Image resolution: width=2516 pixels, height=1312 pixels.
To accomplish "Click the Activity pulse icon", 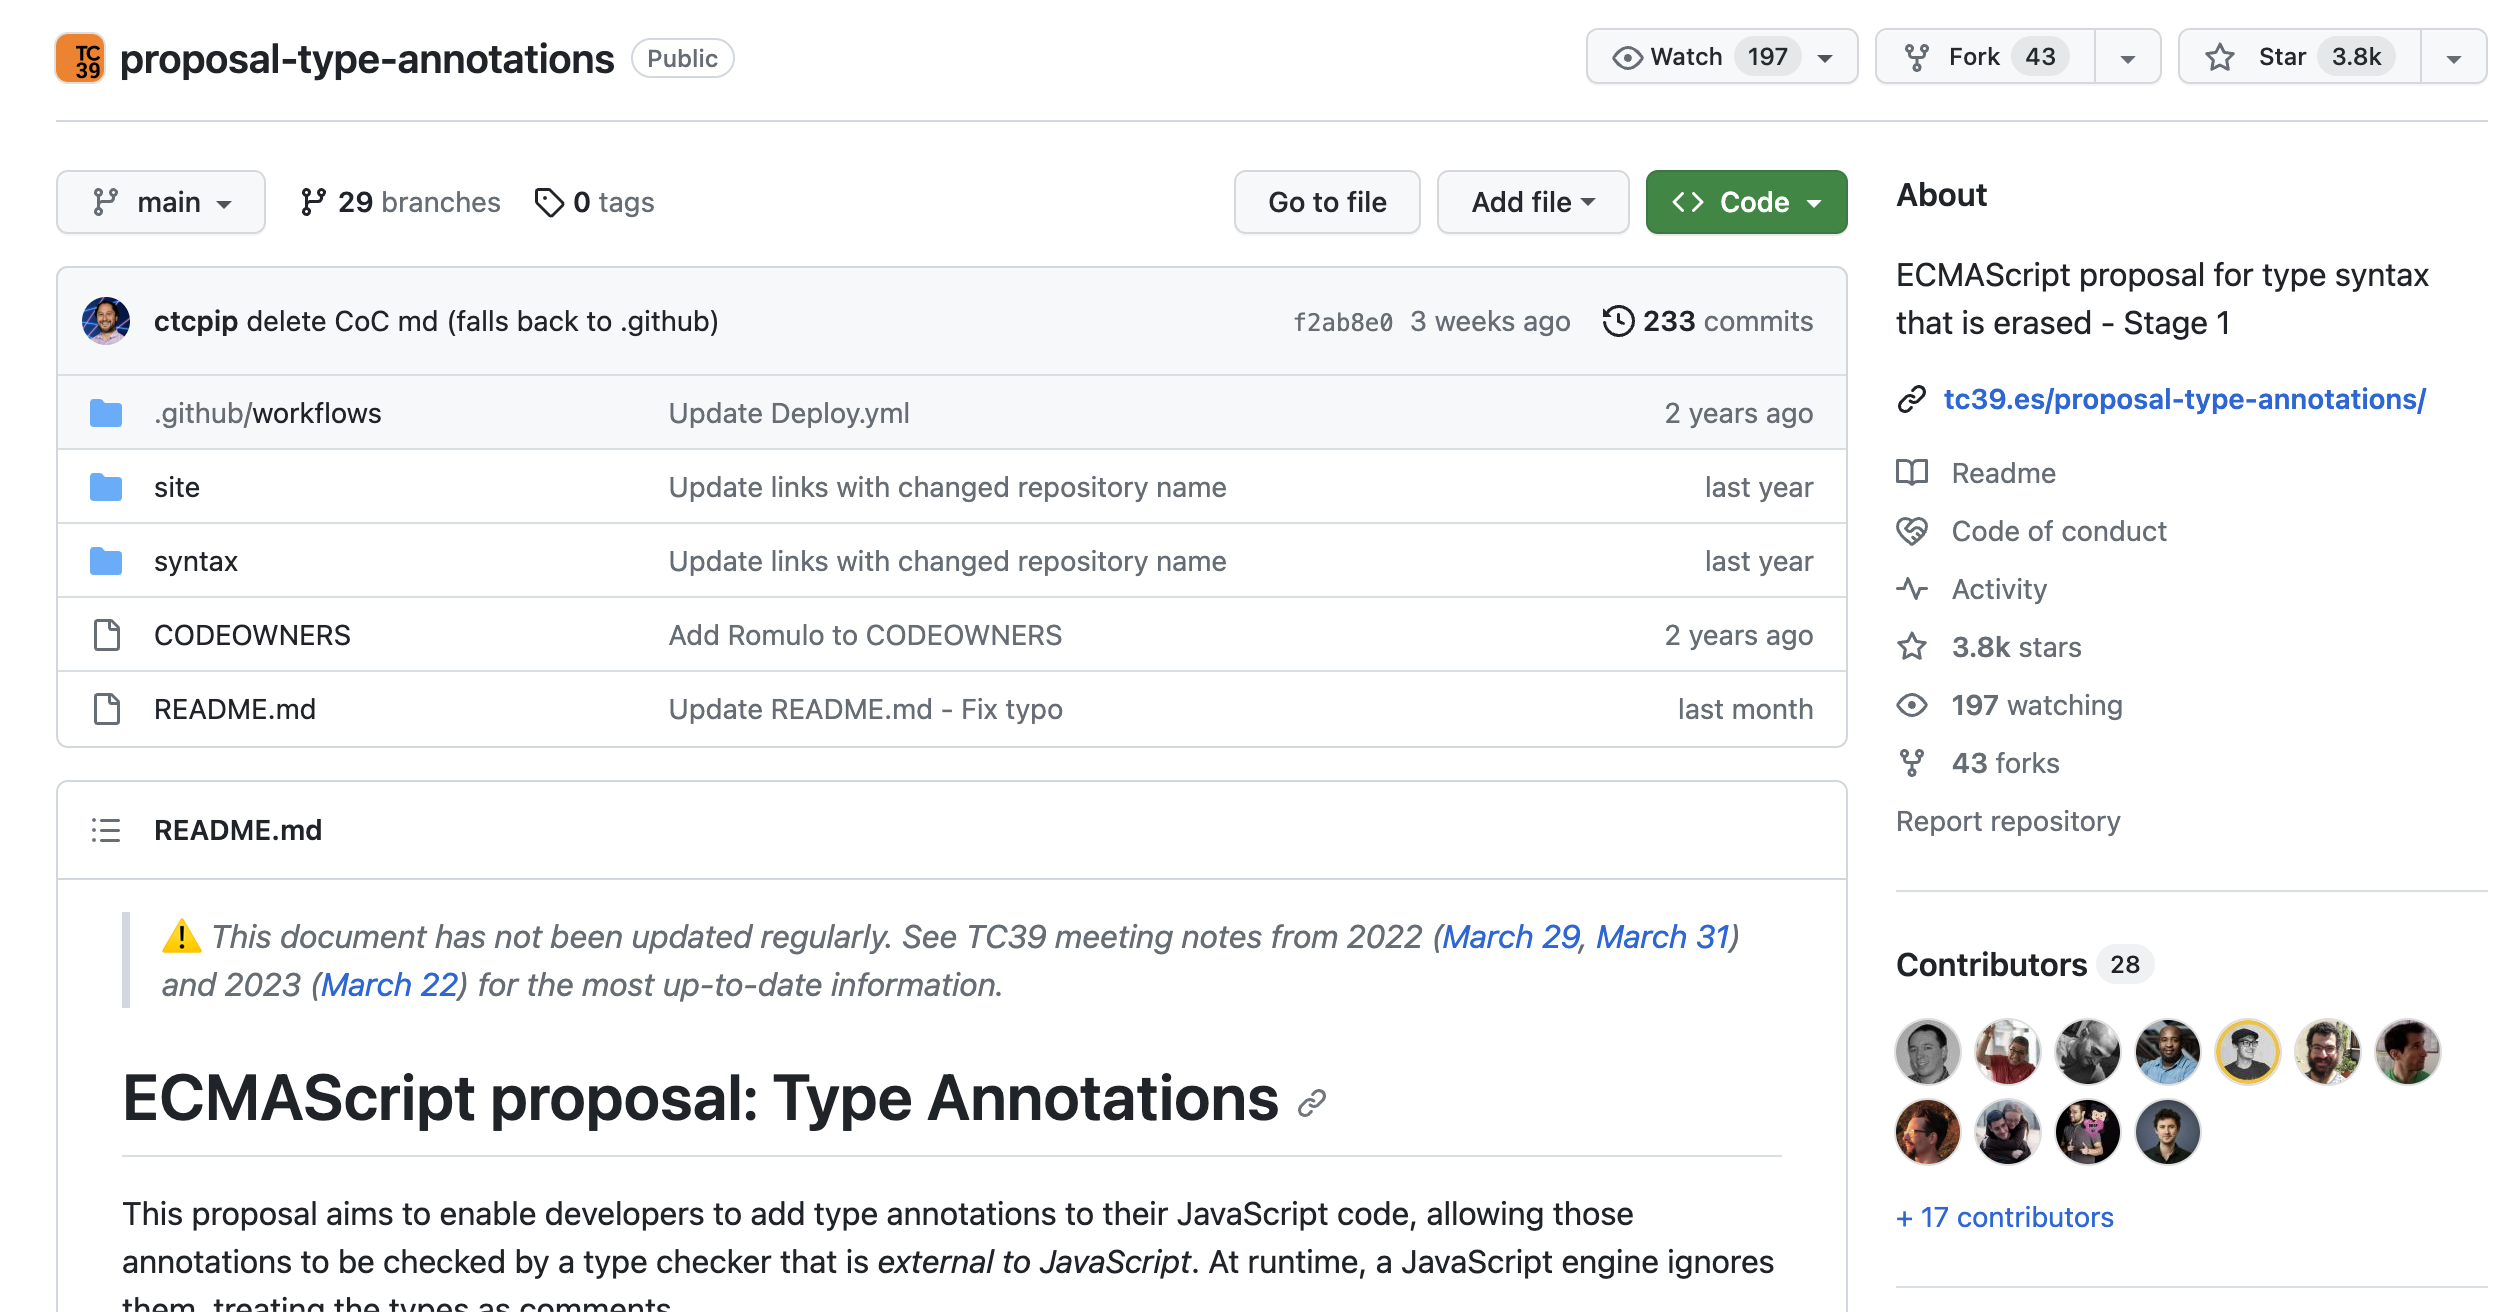I will point(1911,589).
